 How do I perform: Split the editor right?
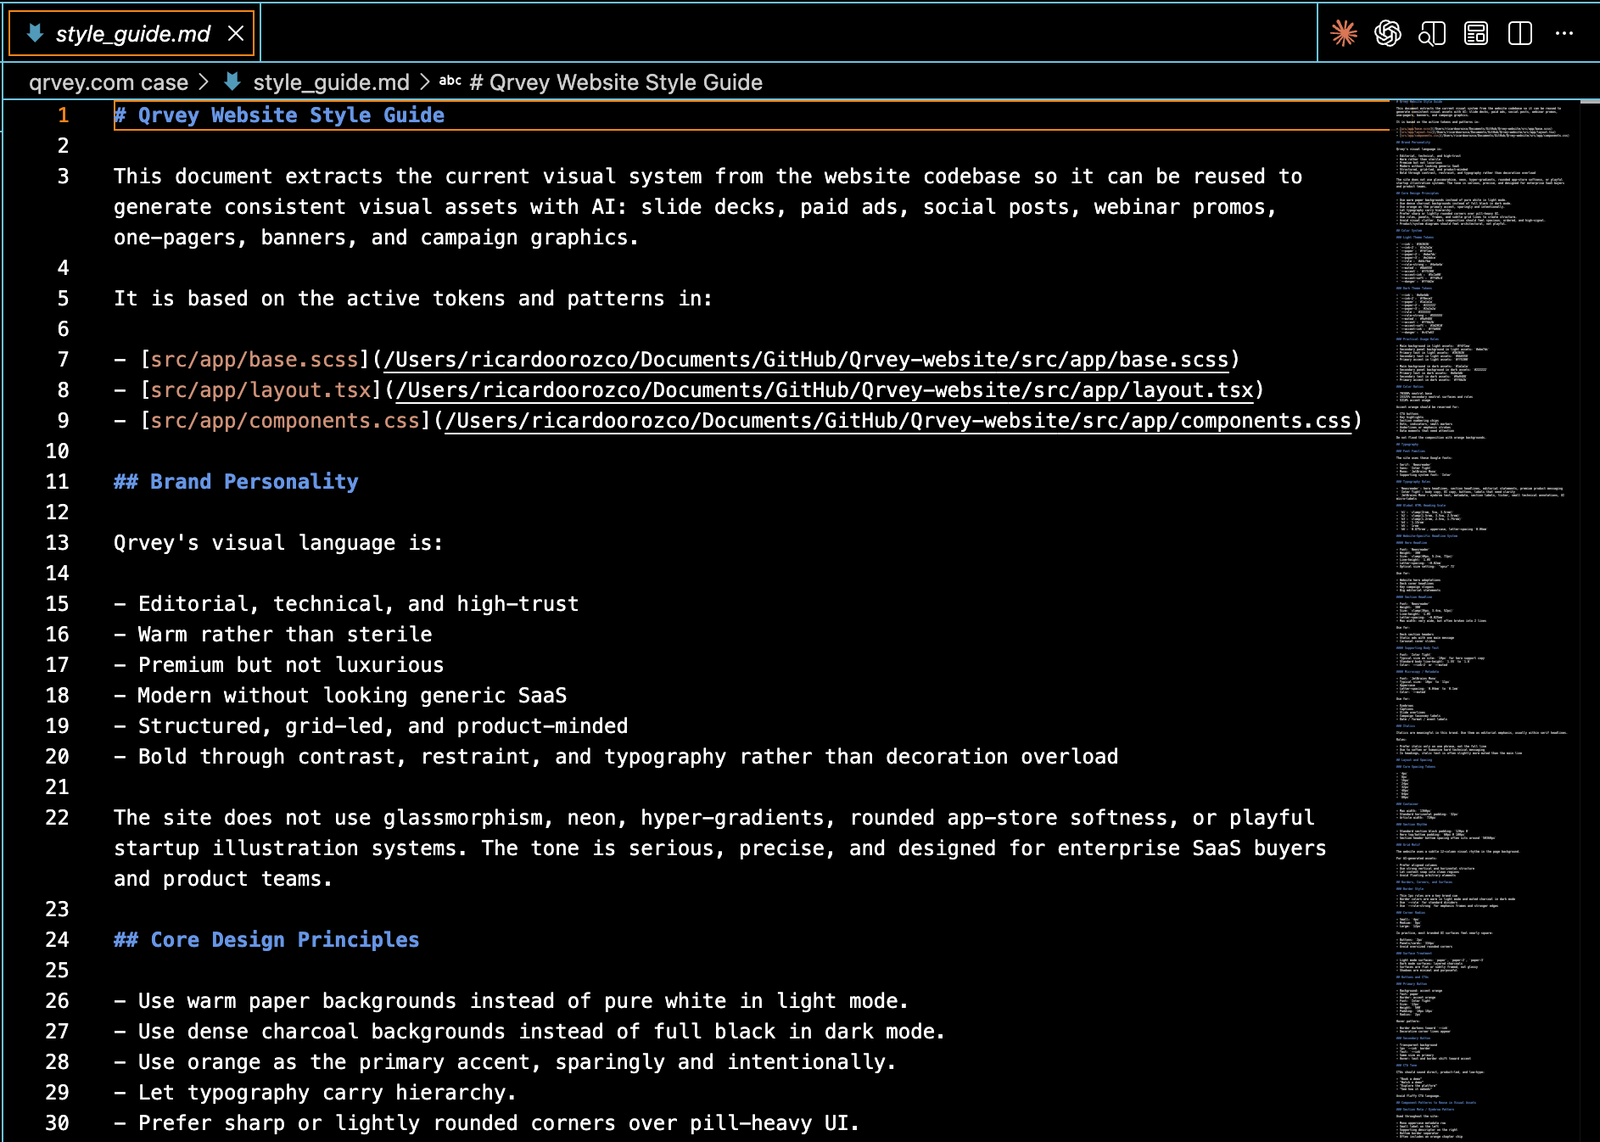[1520, 33]
